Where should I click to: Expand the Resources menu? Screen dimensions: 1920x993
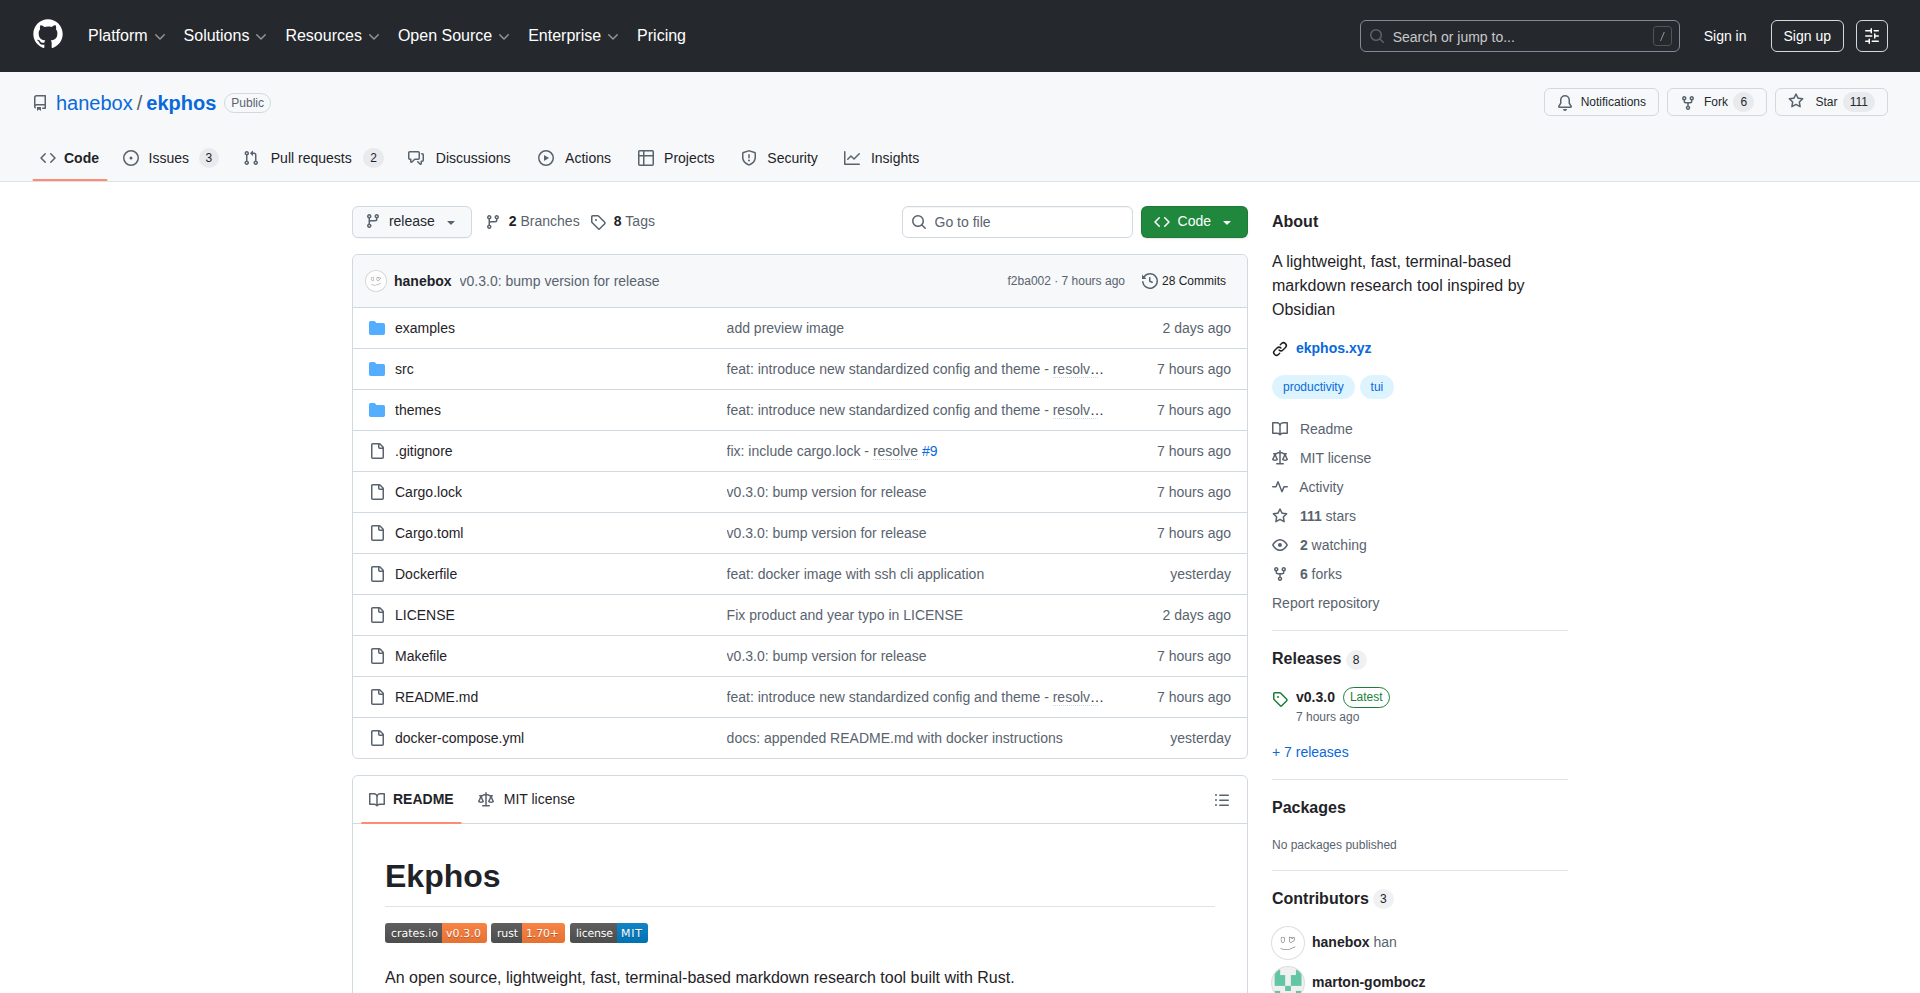[332, 36]
